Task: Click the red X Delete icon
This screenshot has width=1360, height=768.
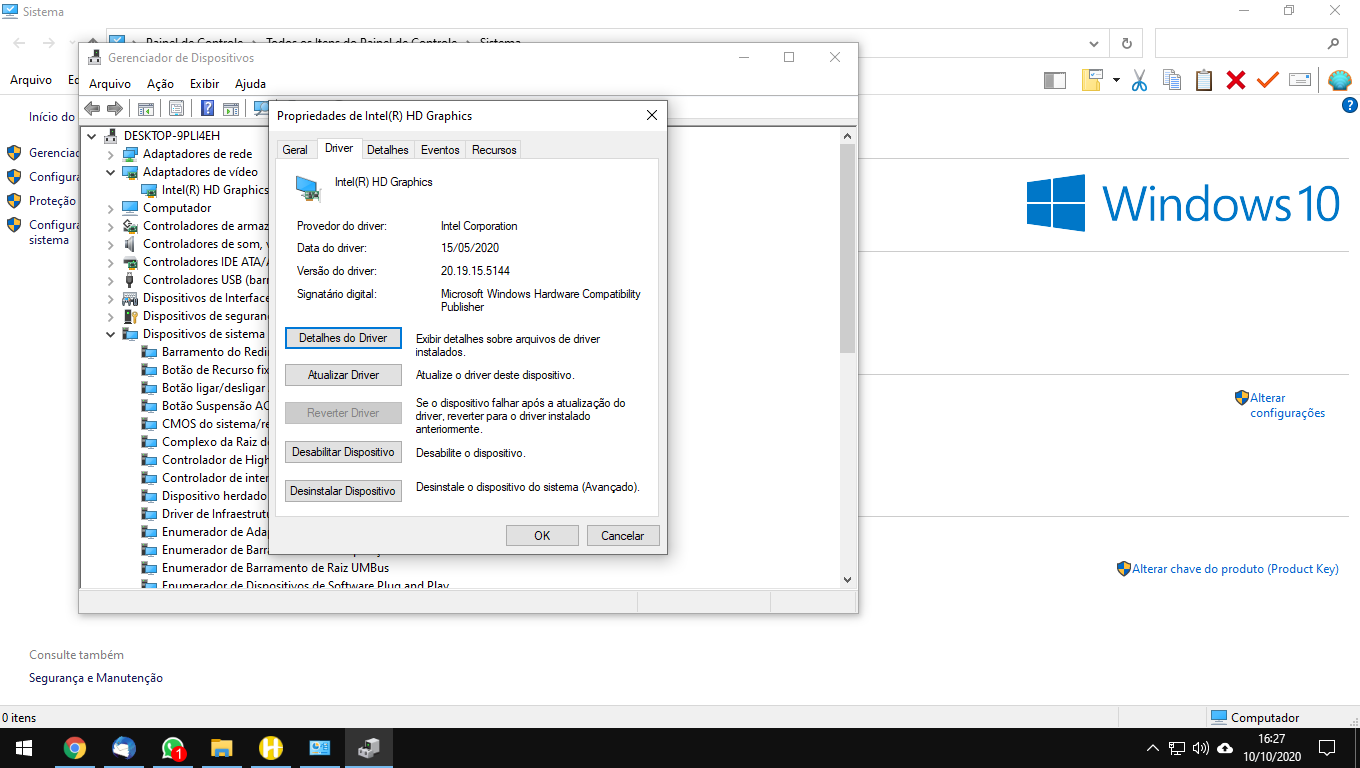Action: (x=1236, y=80)
